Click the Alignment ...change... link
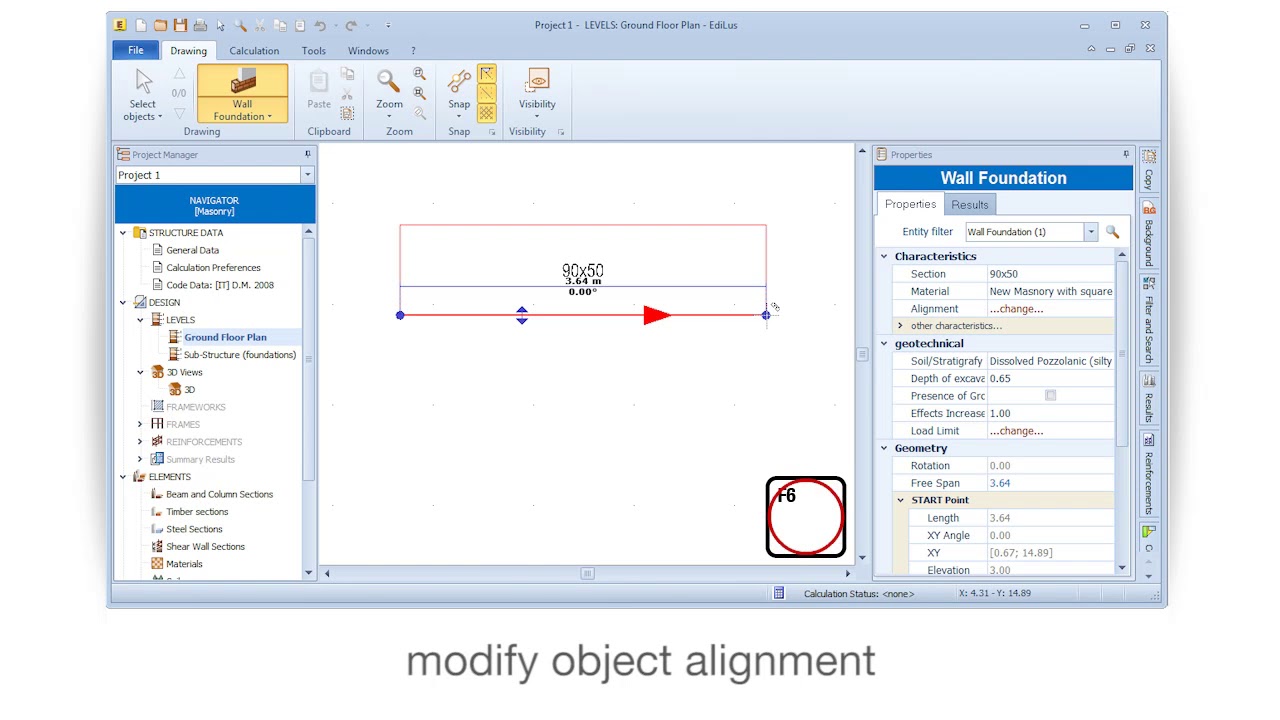Screen dimensions: 1280x720 click(1016, 309)
